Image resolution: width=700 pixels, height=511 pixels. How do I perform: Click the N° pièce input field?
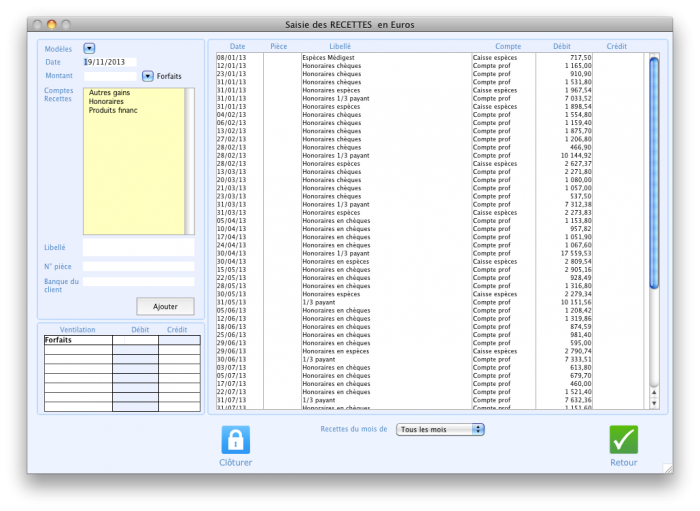point(139,266)
